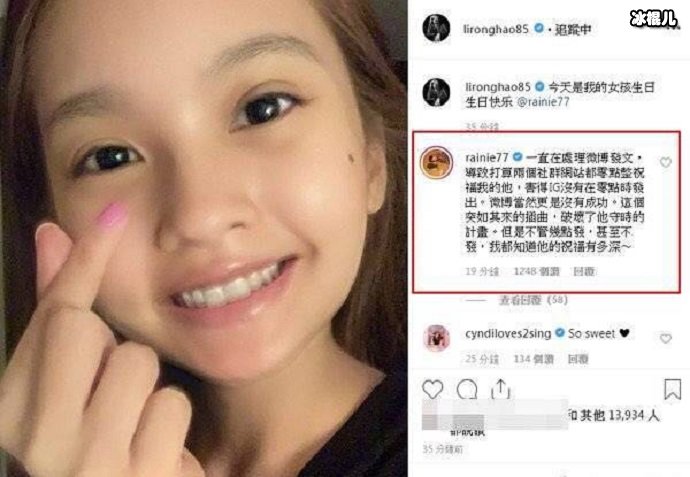
Task: Save post with the bookmark icon
Action: [672, 389]
